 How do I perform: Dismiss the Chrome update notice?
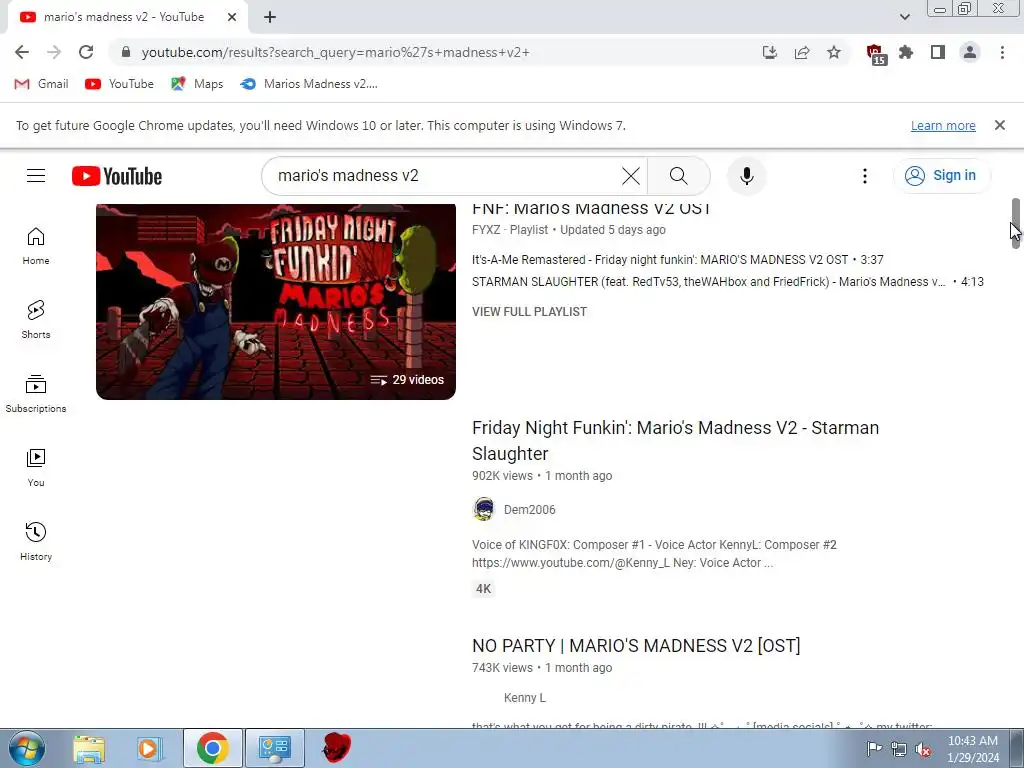1000,125
